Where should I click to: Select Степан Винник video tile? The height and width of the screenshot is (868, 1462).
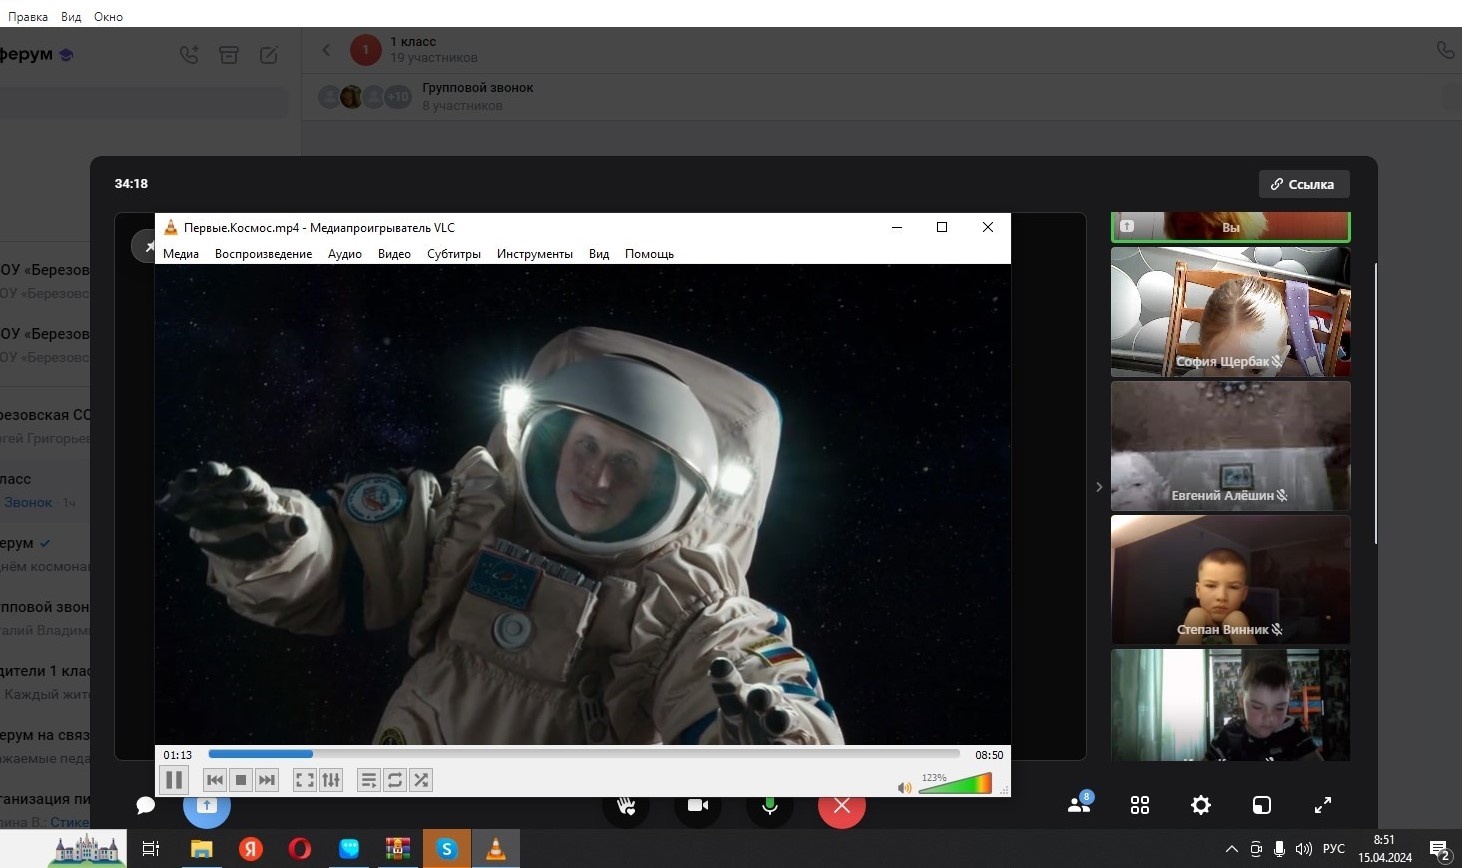coord(1231,580)
